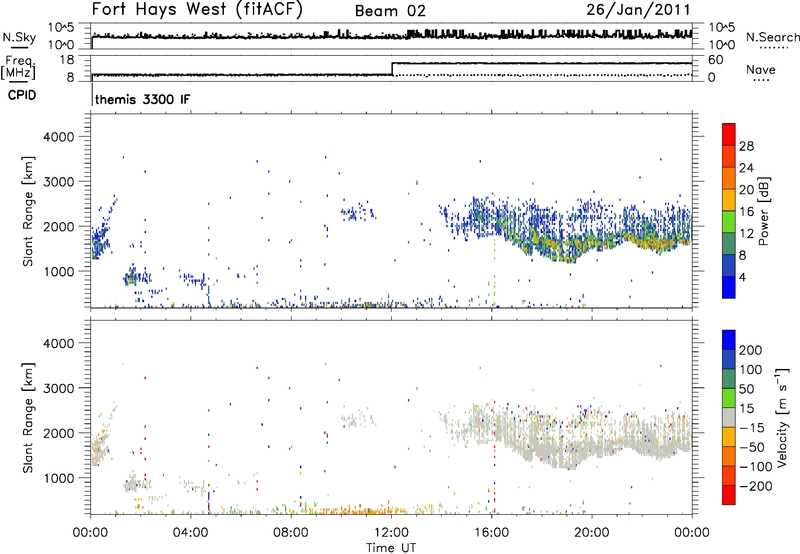This screenshot has width=800, height=554.
Task: Select the "12" label on Power colorbar
Action: [746, 234]
